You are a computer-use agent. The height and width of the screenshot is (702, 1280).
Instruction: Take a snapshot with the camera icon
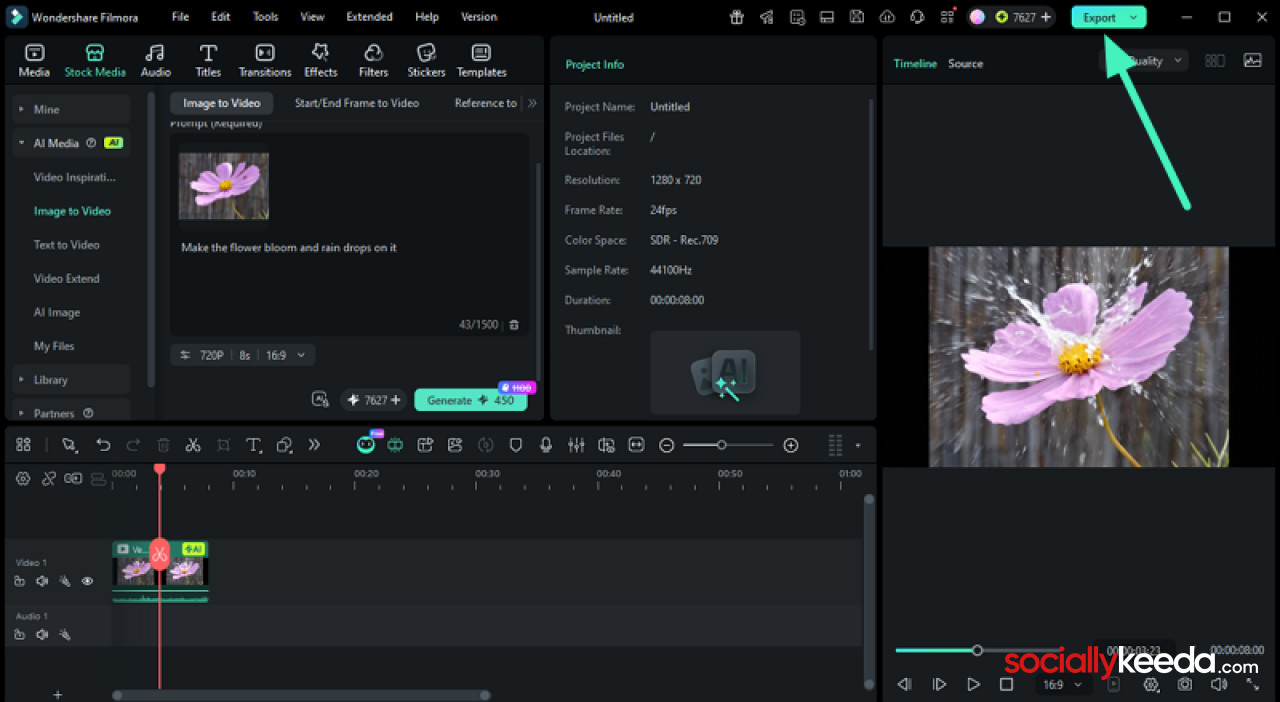(x=1185, y=684)
